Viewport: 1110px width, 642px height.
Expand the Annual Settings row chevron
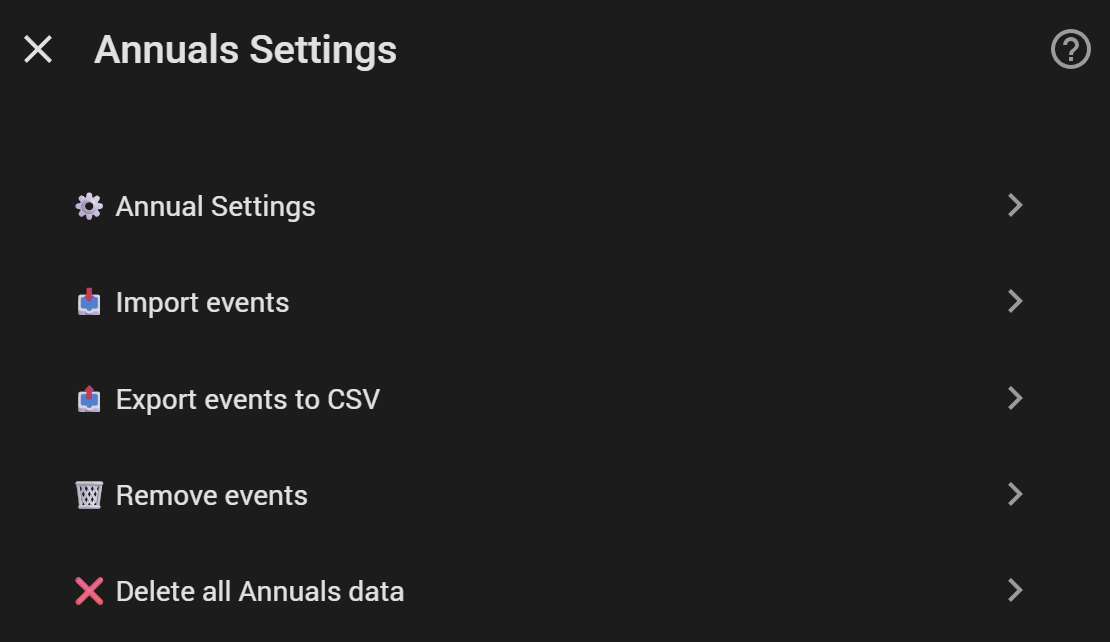(1015, 205)
